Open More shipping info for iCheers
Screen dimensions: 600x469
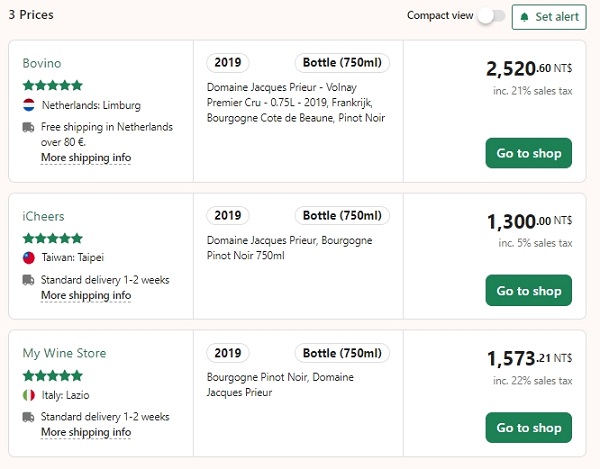pos(86,295)
